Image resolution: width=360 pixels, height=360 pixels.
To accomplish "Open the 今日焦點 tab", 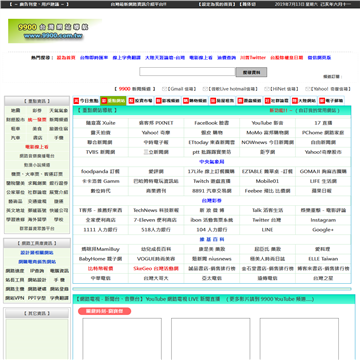I will pyautogui.click(x=86, y=101).
